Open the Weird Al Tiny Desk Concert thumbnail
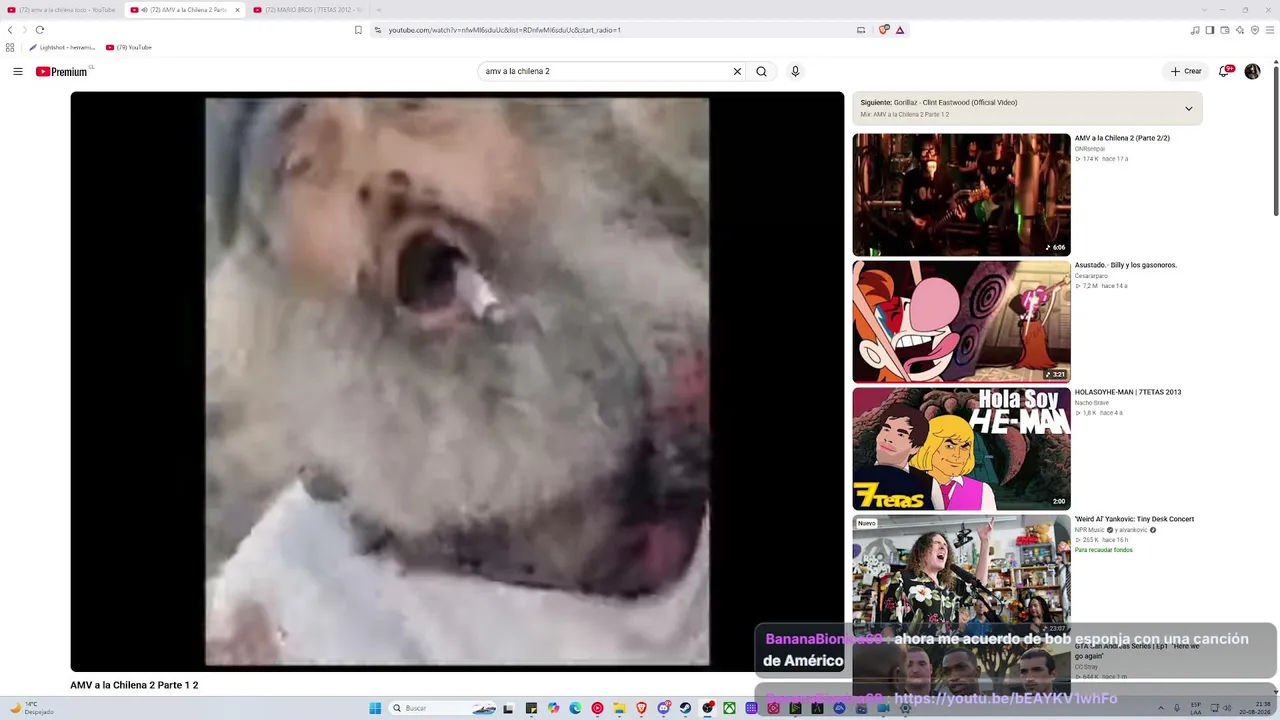 click(961, 576)
